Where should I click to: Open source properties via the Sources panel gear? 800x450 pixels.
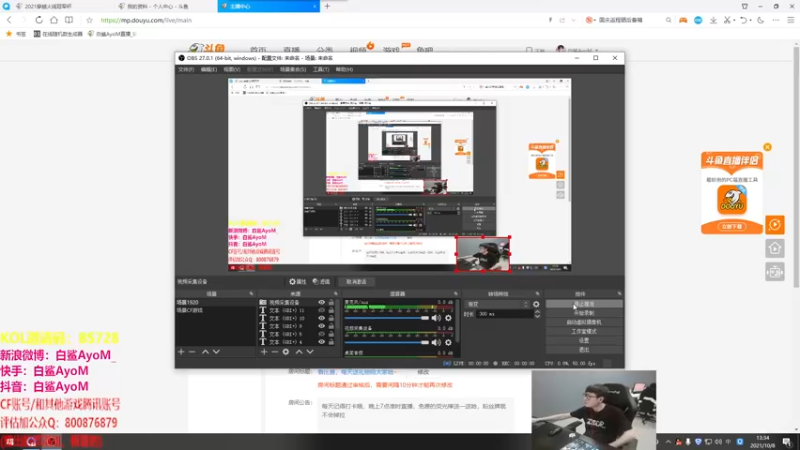(x=286, y=352)
